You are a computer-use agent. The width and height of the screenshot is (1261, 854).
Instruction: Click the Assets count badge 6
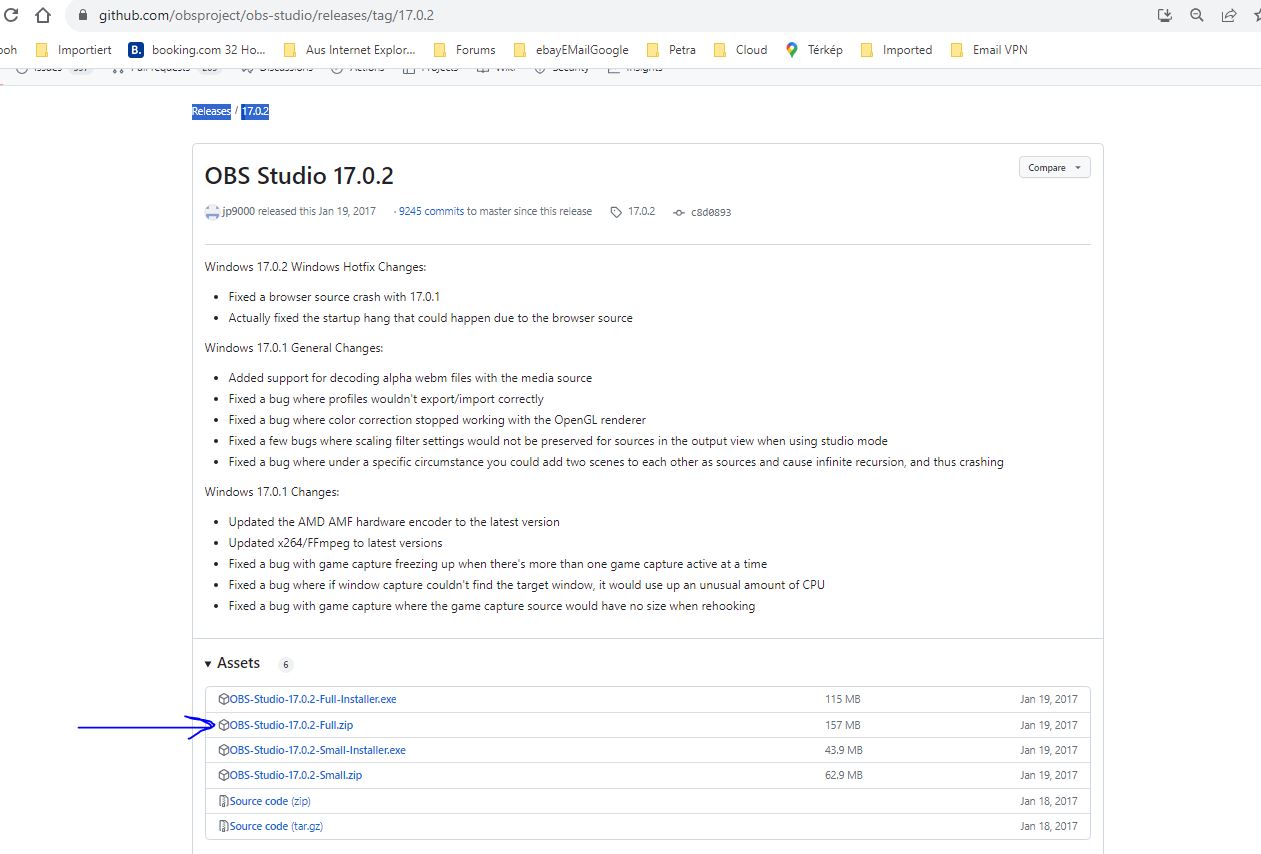285,664
